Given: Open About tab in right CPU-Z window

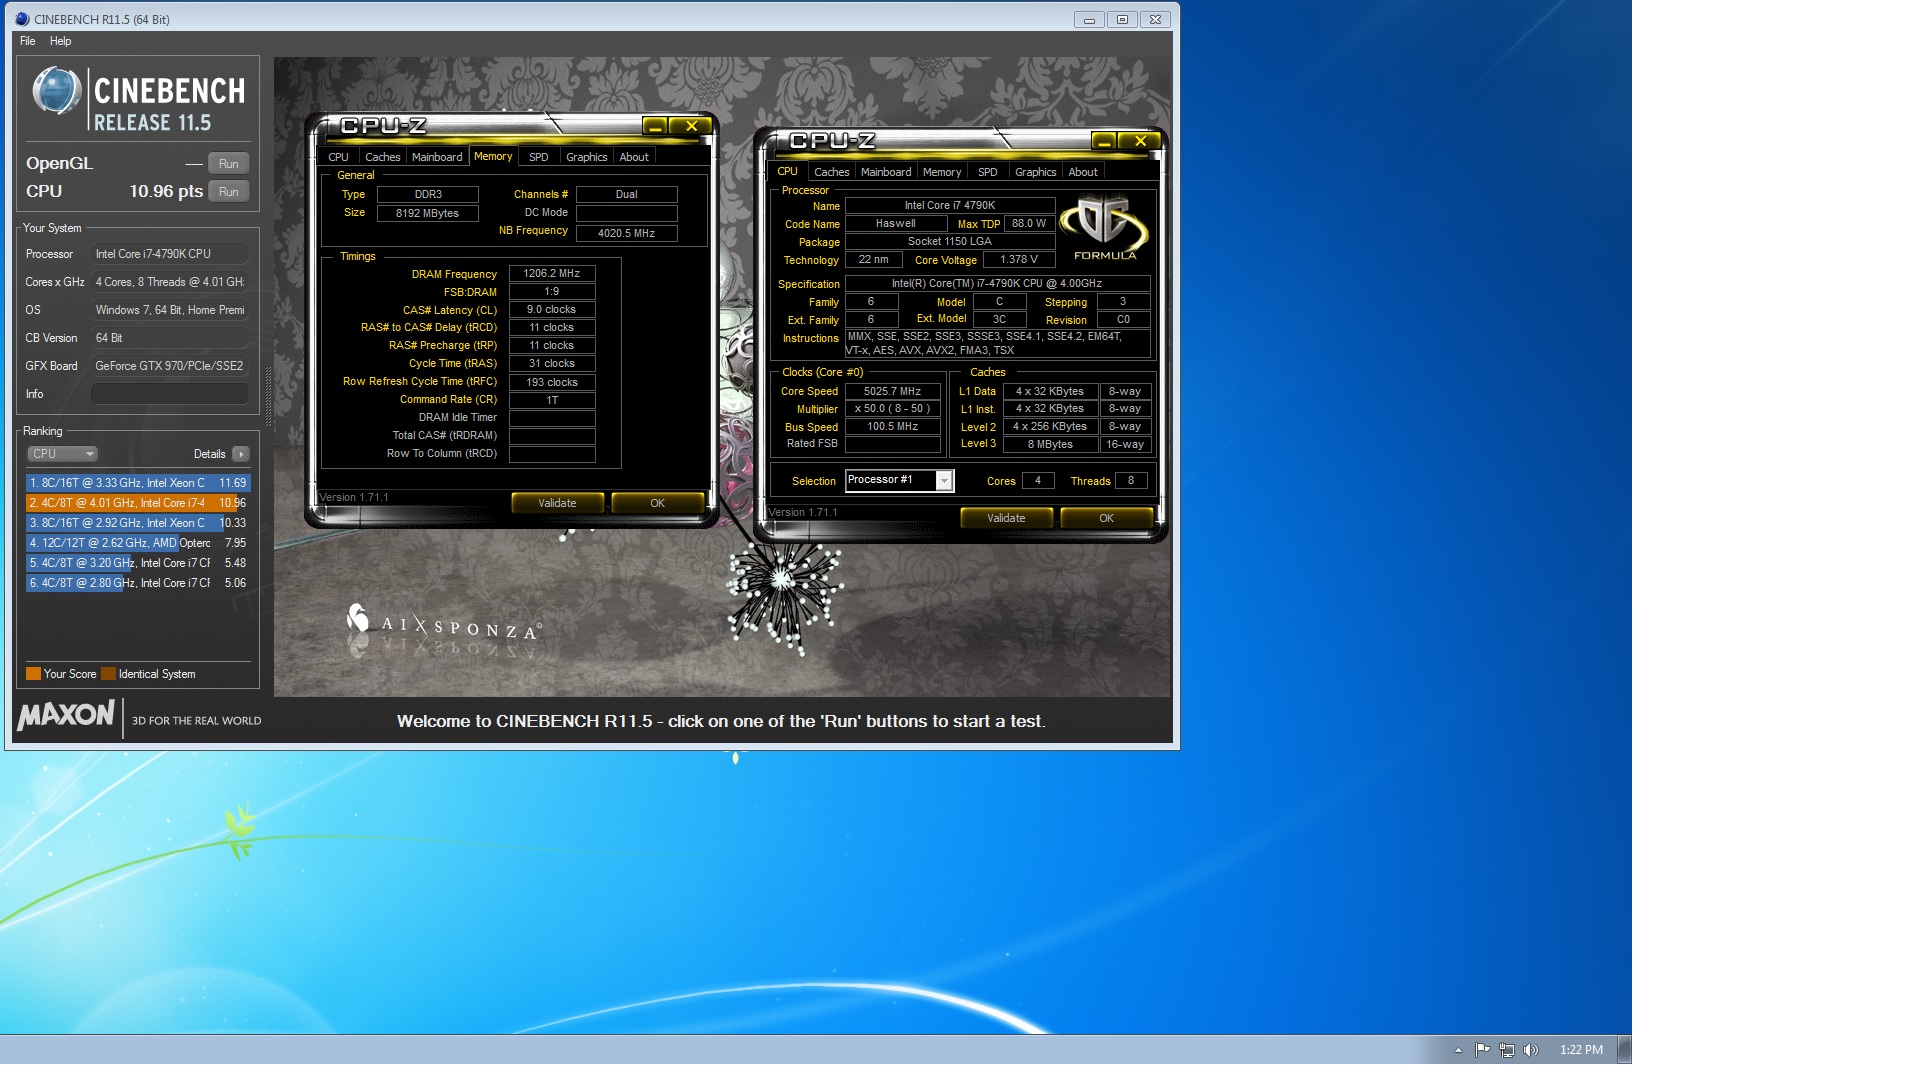Looking at the screenshot, I should coord(1083,172).
